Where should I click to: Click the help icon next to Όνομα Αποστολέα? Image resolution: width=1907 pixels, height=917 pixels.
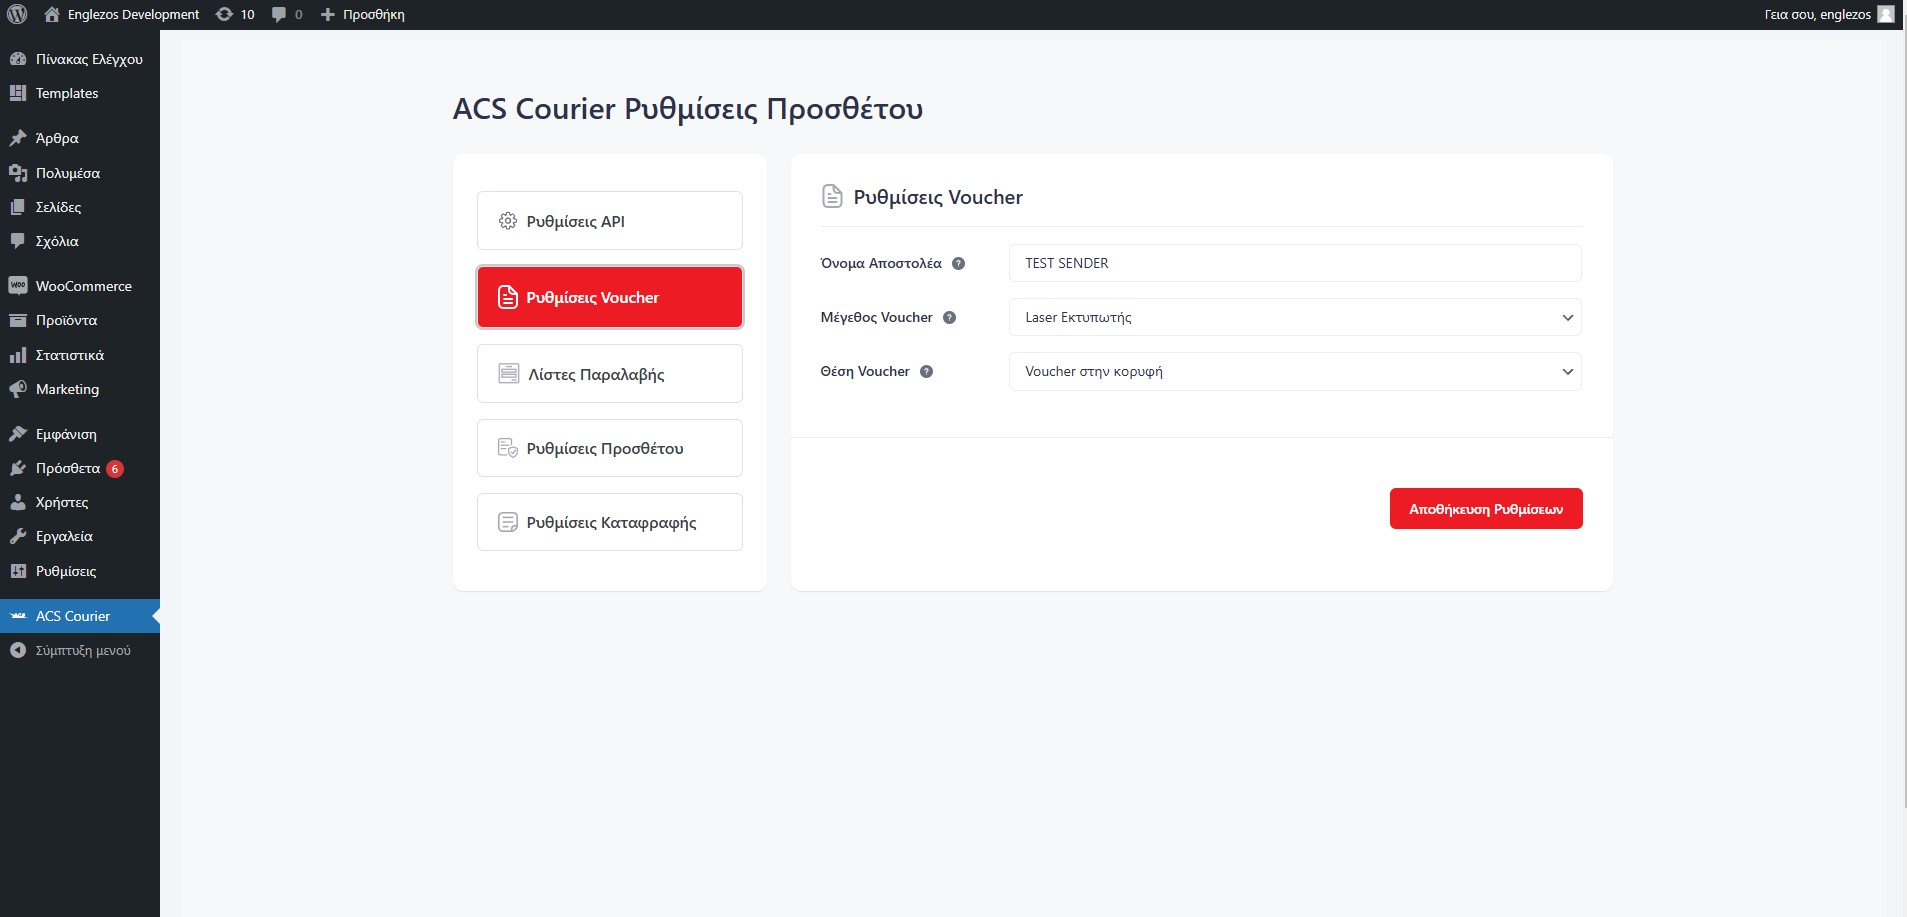click(x=958, y=264)
